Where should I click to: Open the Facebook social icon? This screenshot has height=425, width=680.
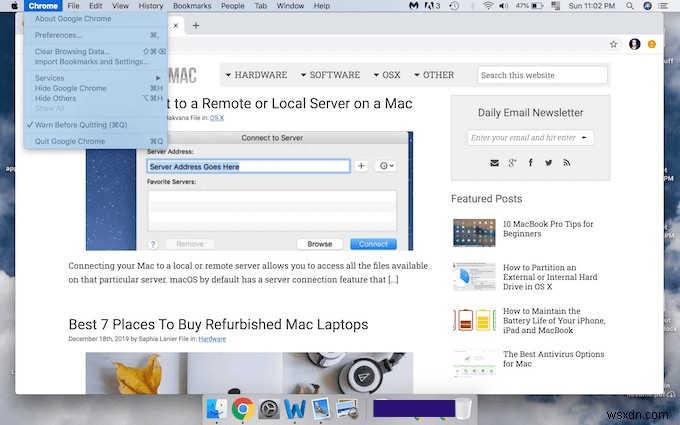(530, 163)
